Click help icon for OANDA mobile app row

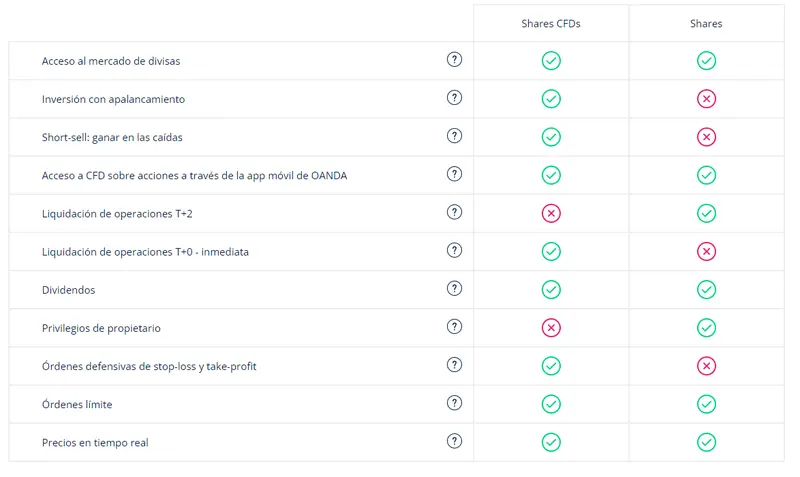click(454, 174)
